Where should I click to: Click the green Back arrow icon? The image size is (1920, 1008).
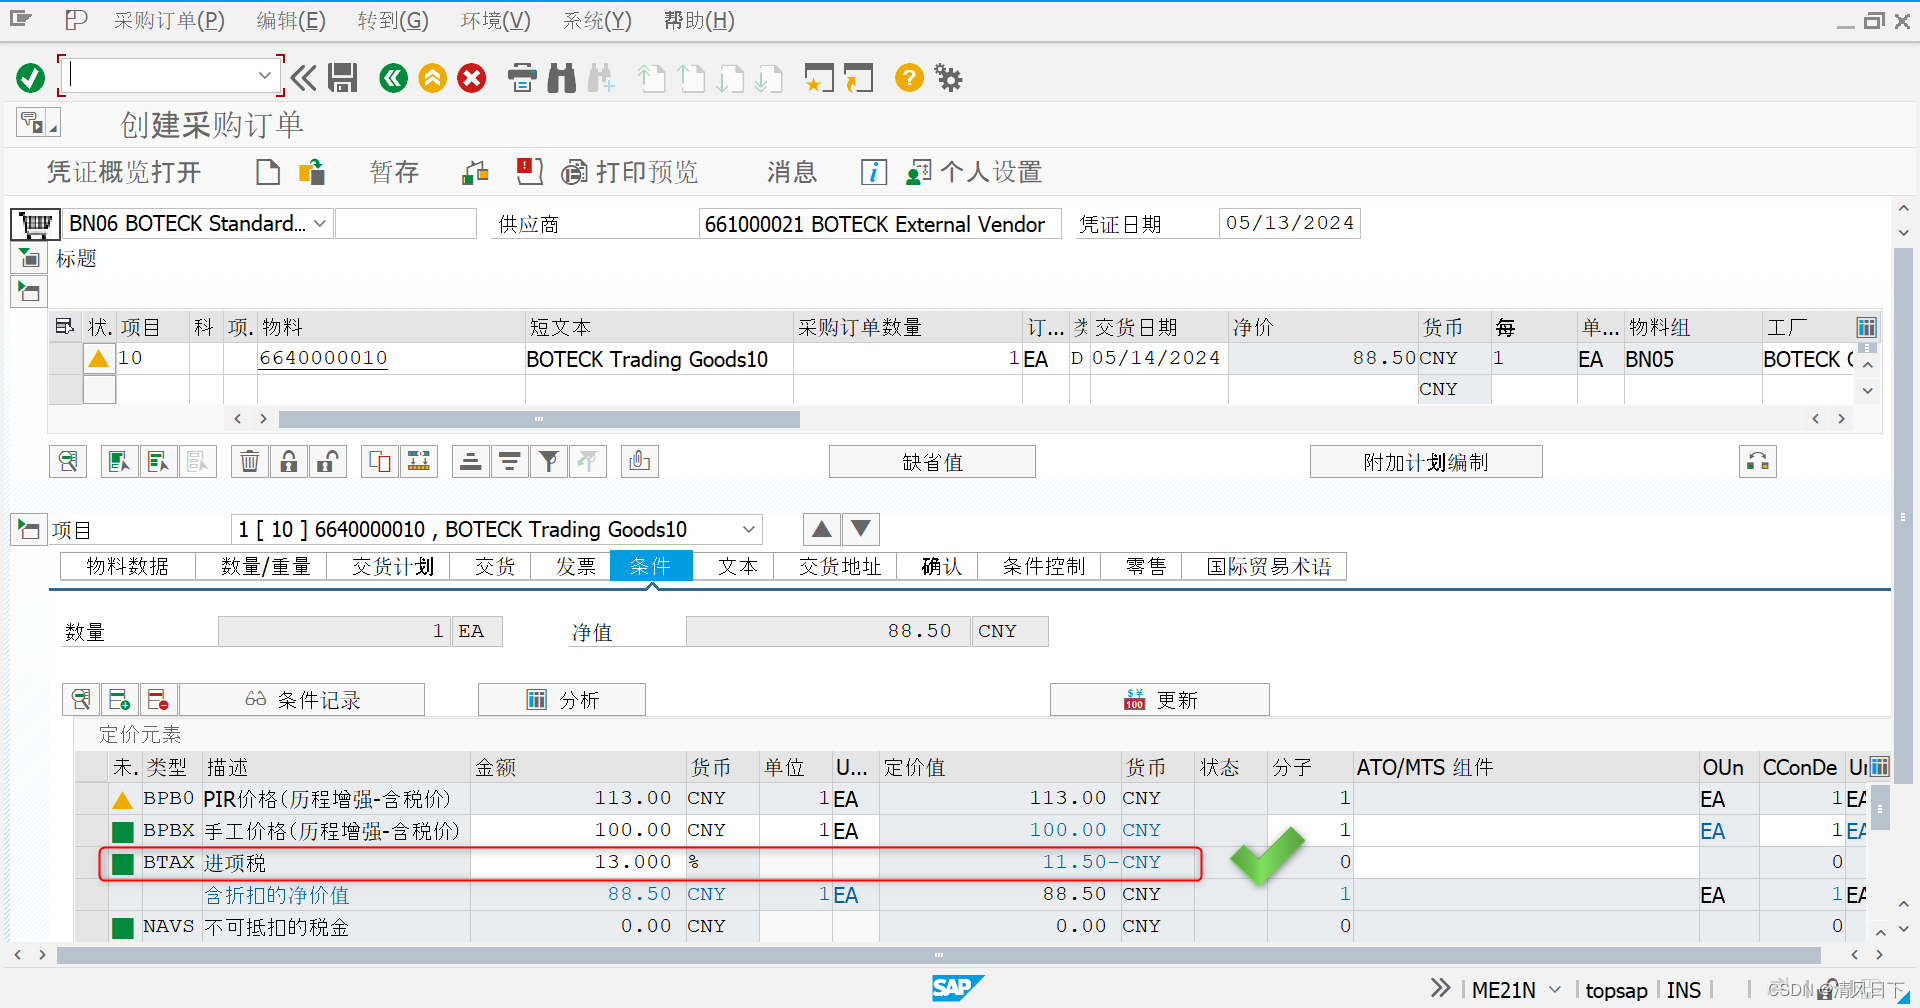394,78
